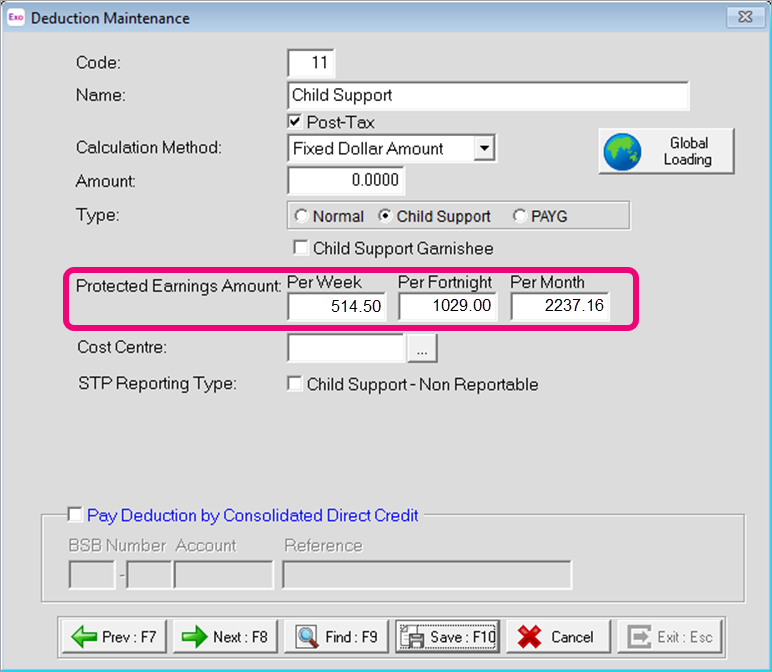Expand the Calculation Method dropdown

coord(484,149)
